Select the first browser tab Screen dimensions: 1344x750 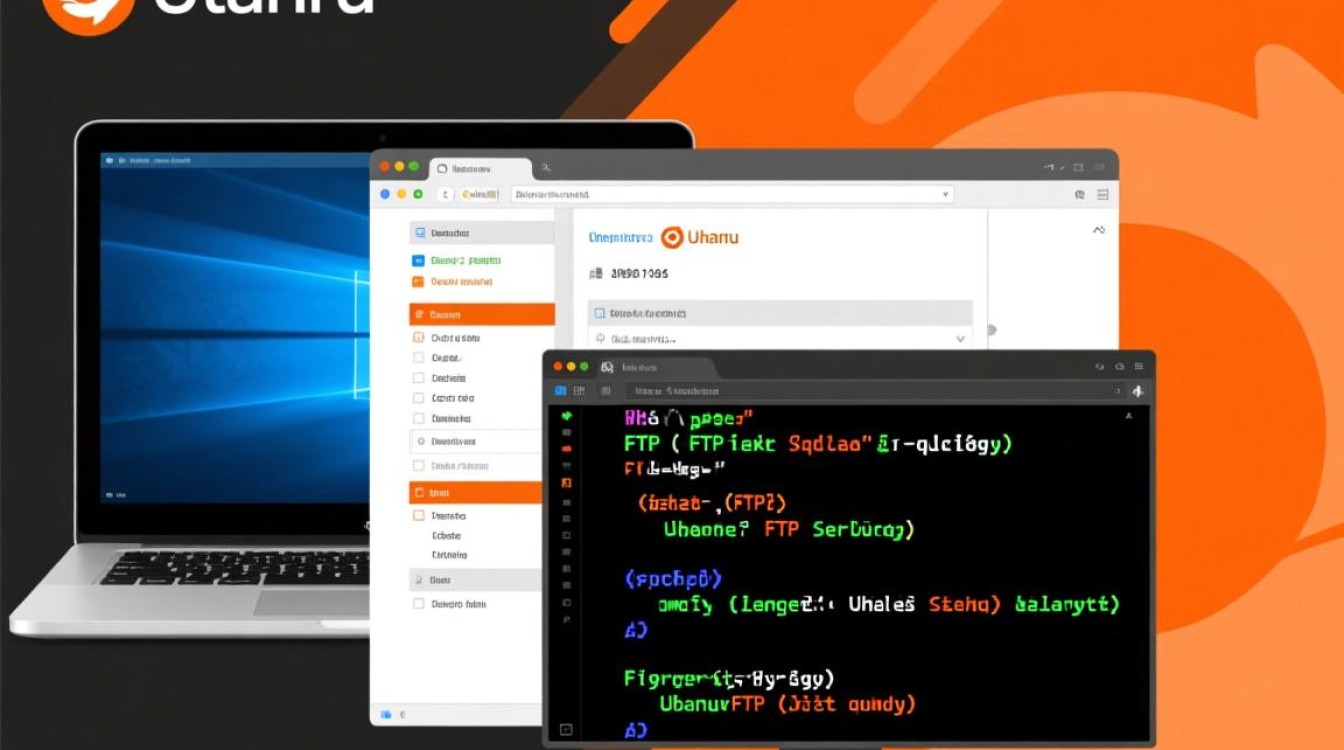point(480,169)
